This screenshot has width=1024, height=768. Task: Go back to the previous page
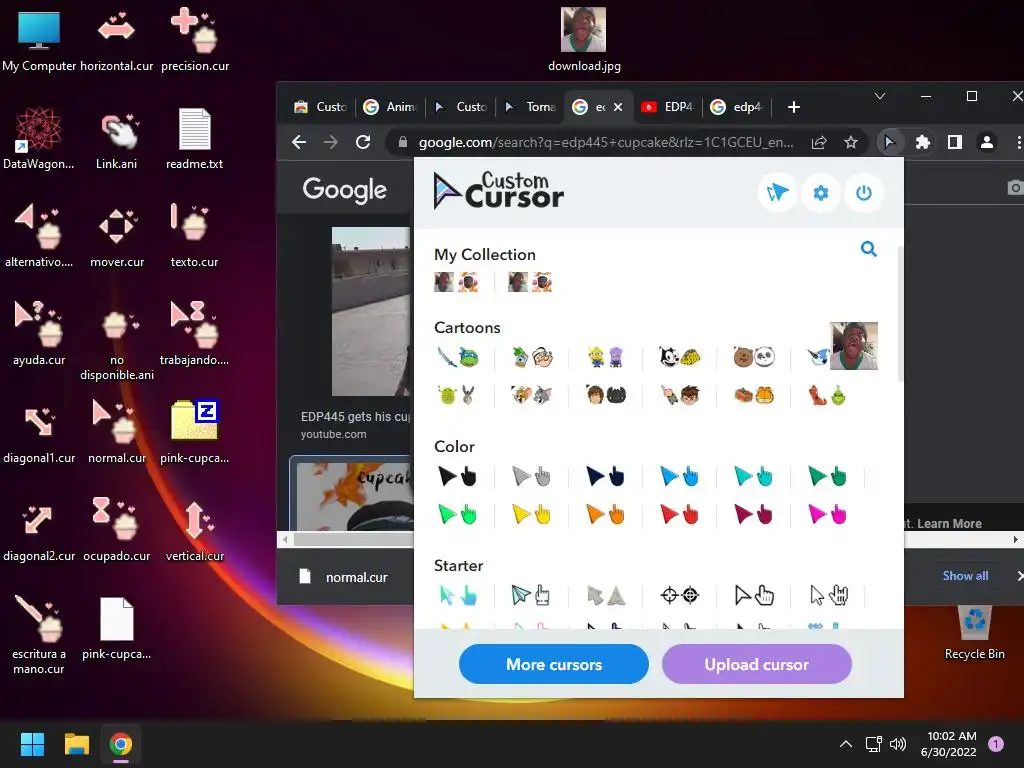click(299, 142)
